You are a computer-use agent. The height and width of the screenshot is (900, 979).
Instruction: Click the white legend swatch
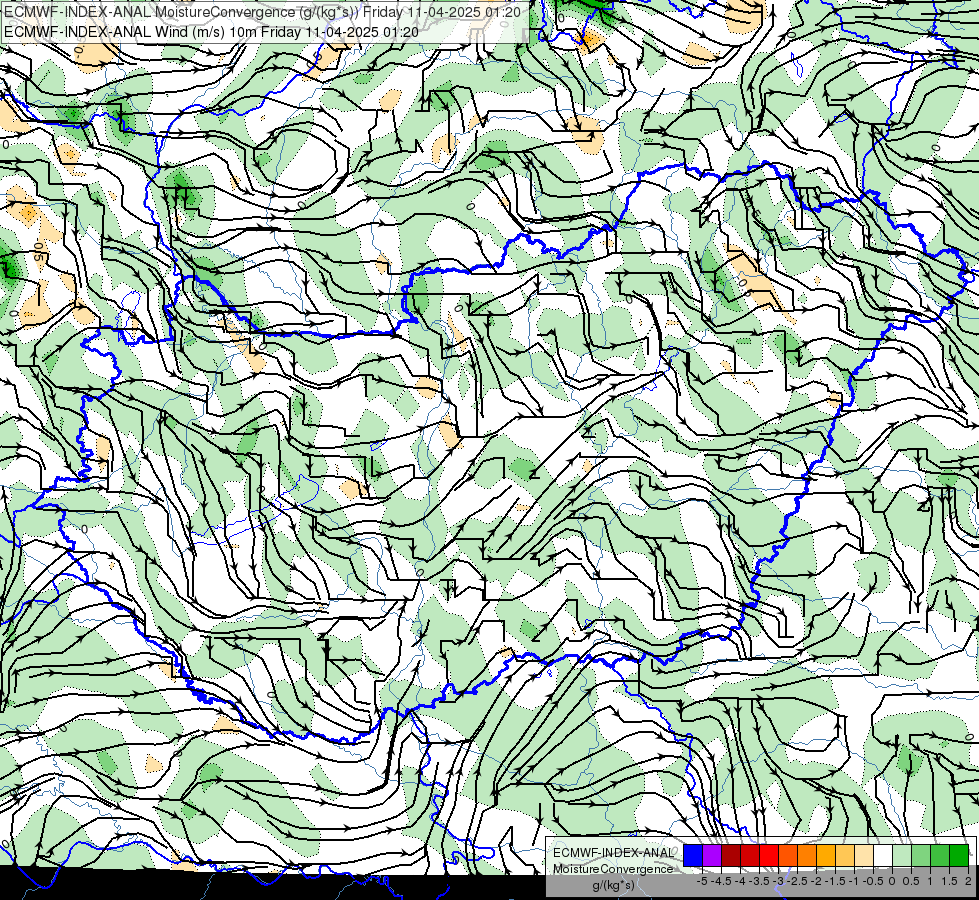[883, 855]
